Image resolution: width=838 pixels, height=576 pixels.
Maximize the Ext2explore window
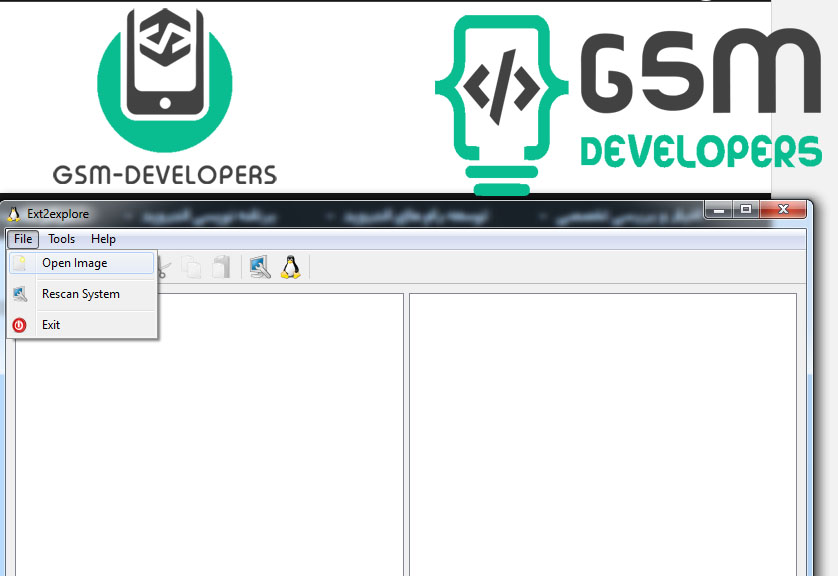746,209
